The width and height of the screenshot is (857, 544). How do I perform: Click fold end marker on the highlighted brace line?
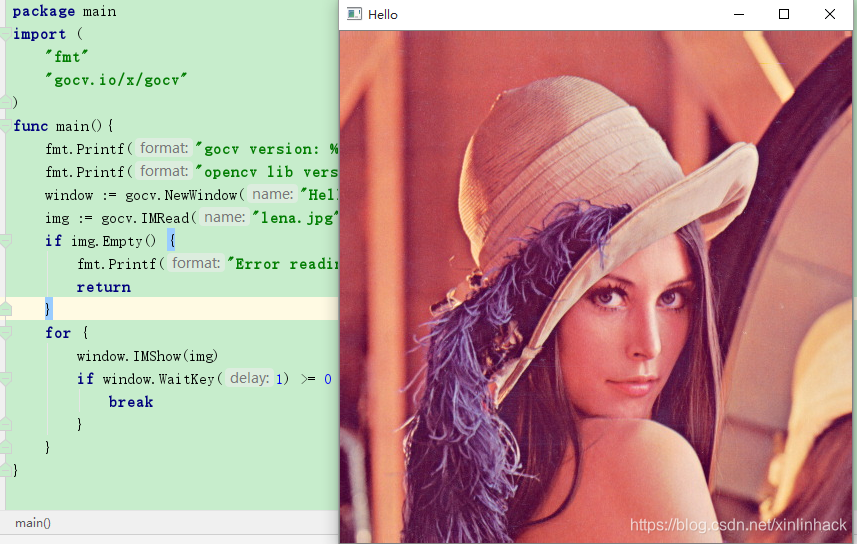pyautogui.click(x=5, y=309)
